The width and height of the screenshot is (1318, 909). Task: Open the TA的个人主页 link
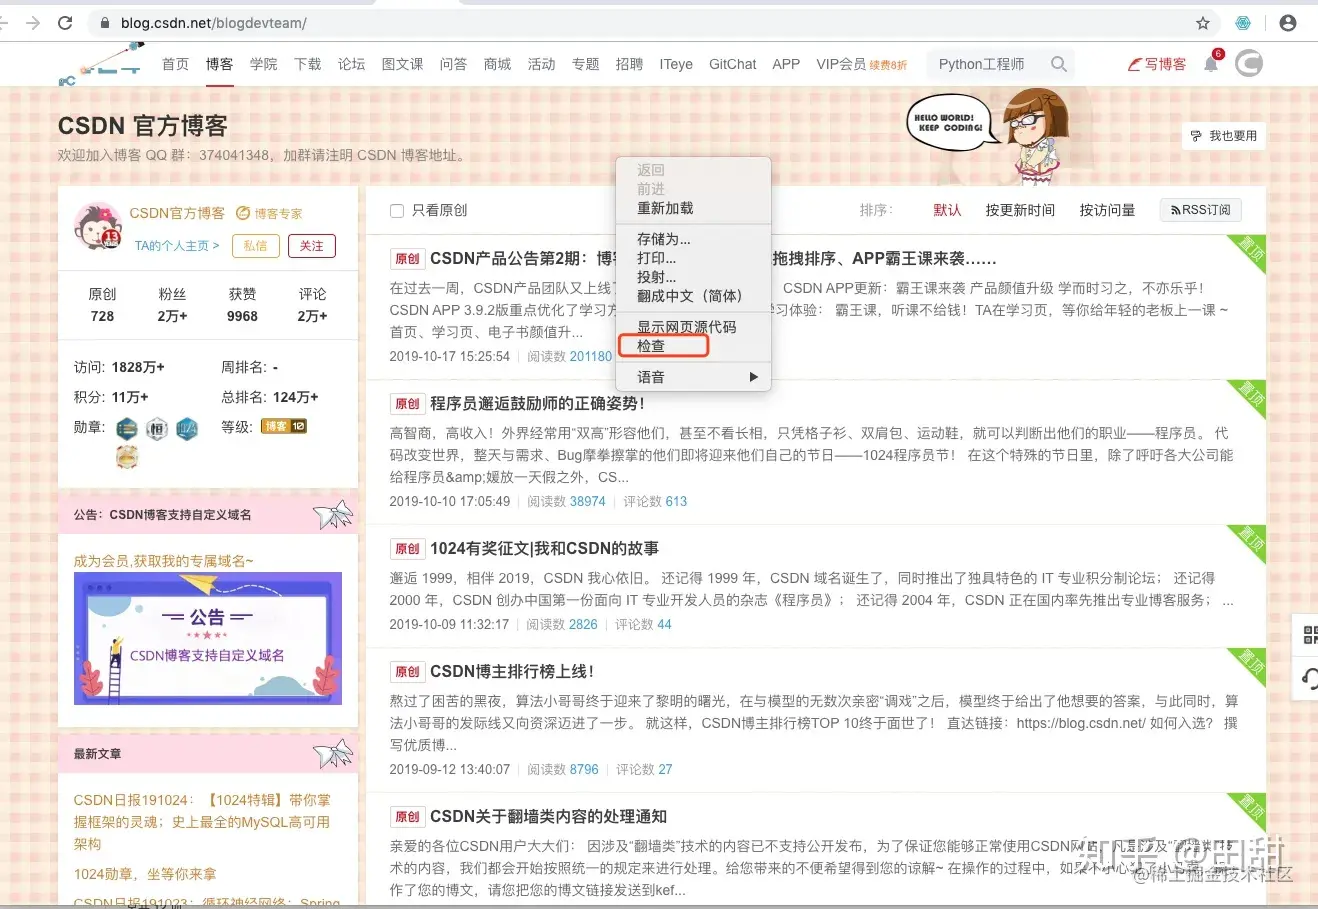pyautogui.click(x=177, y=246)
